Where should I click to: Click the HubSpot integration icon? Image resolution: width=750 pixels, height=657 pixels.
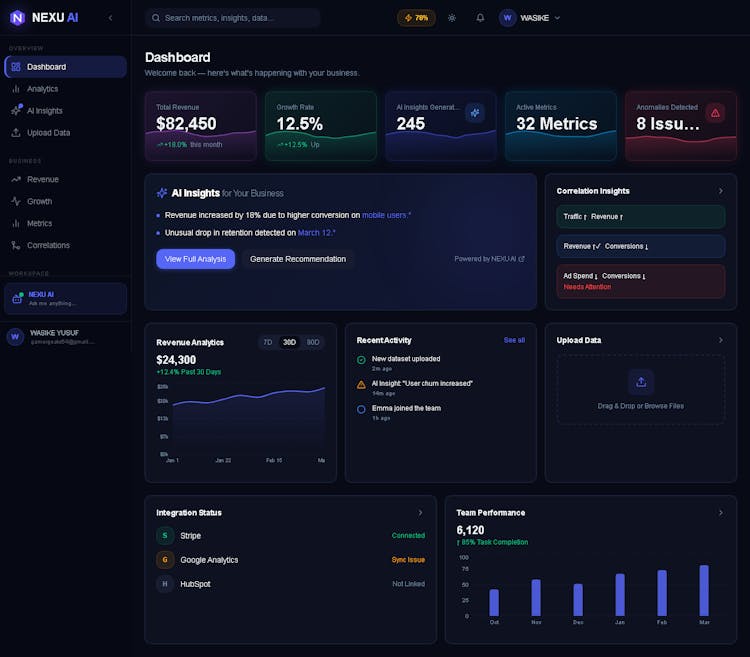pos(165,584)
